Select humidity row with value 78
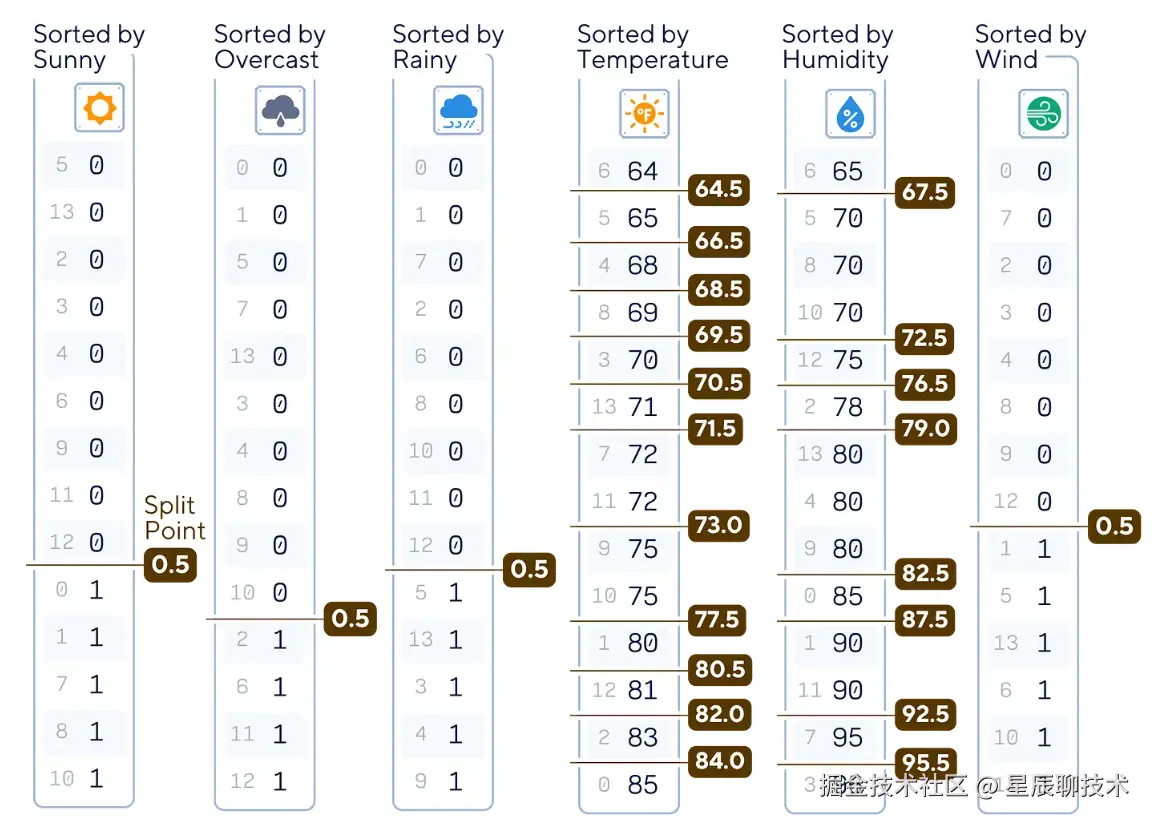 click(835, 407)
